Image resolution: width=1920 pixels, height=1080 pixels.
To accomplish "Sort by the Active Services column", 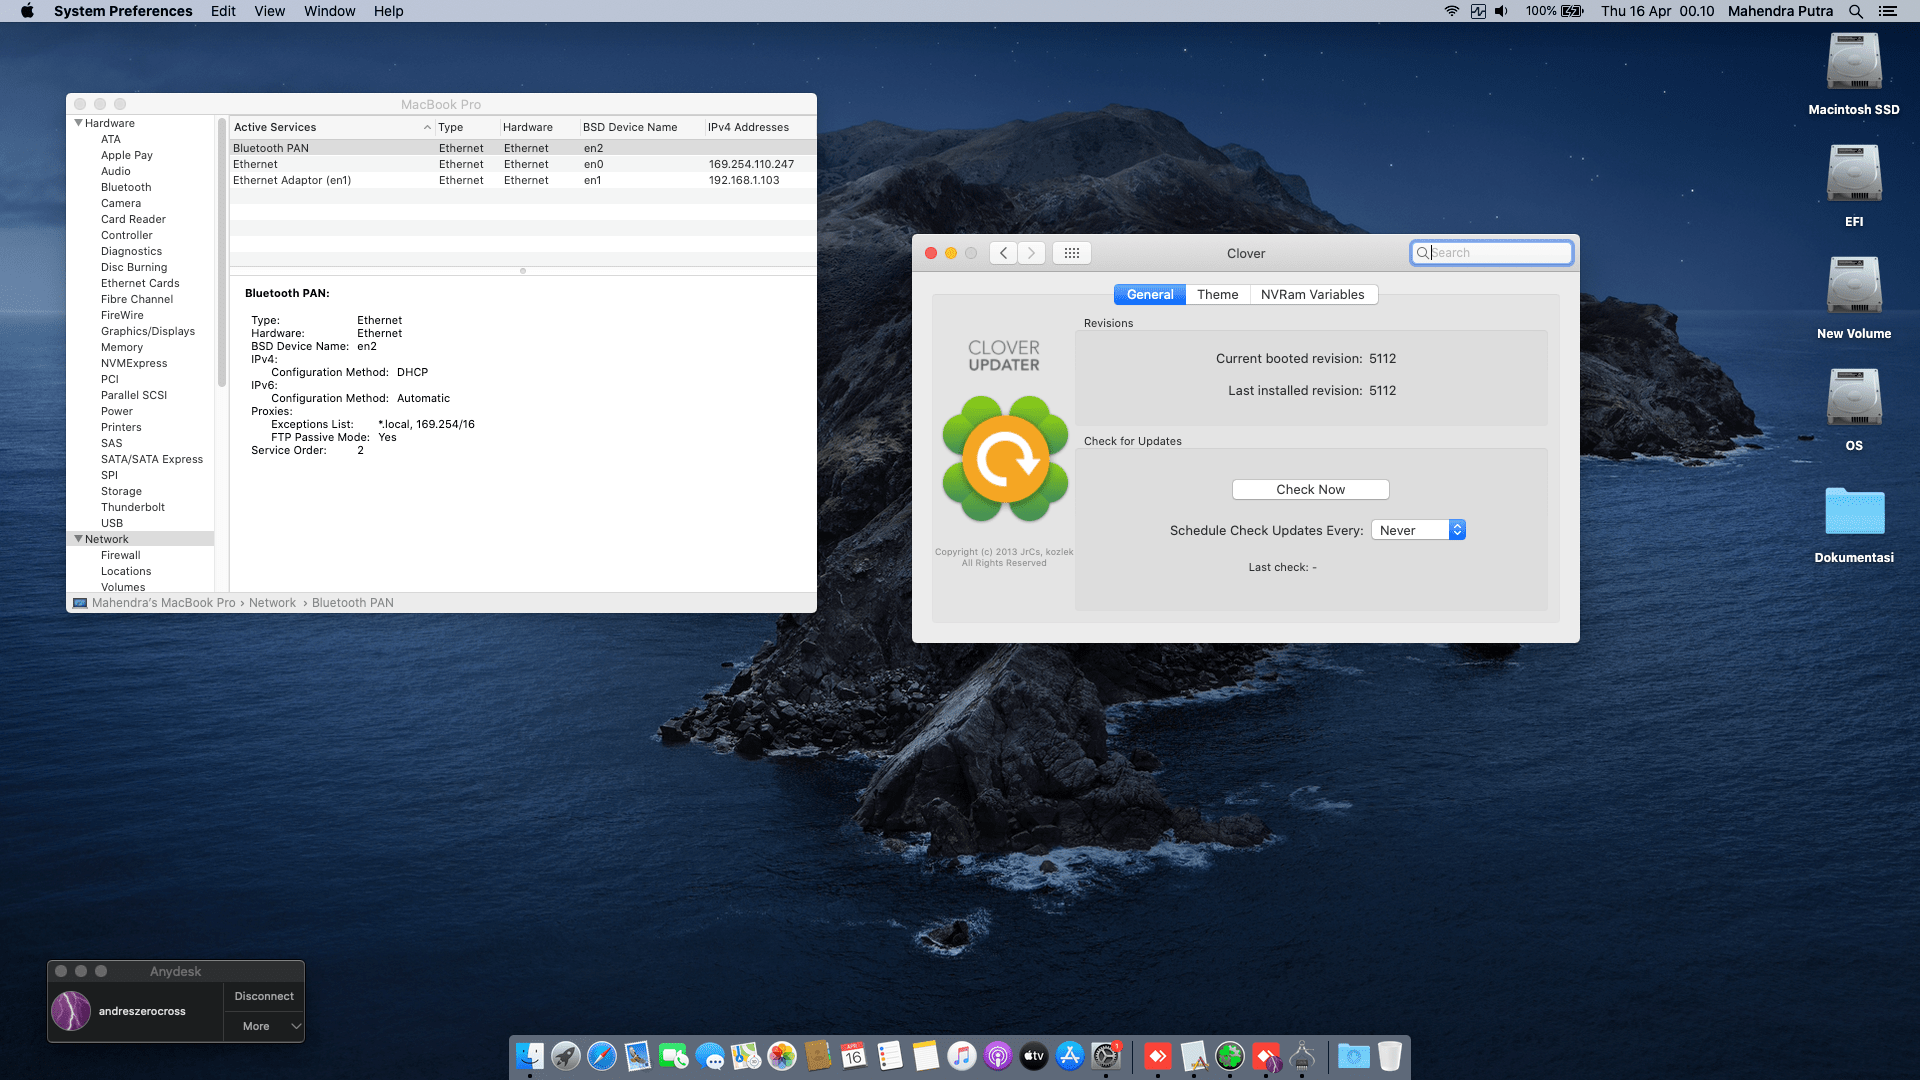I will (331, 127).
